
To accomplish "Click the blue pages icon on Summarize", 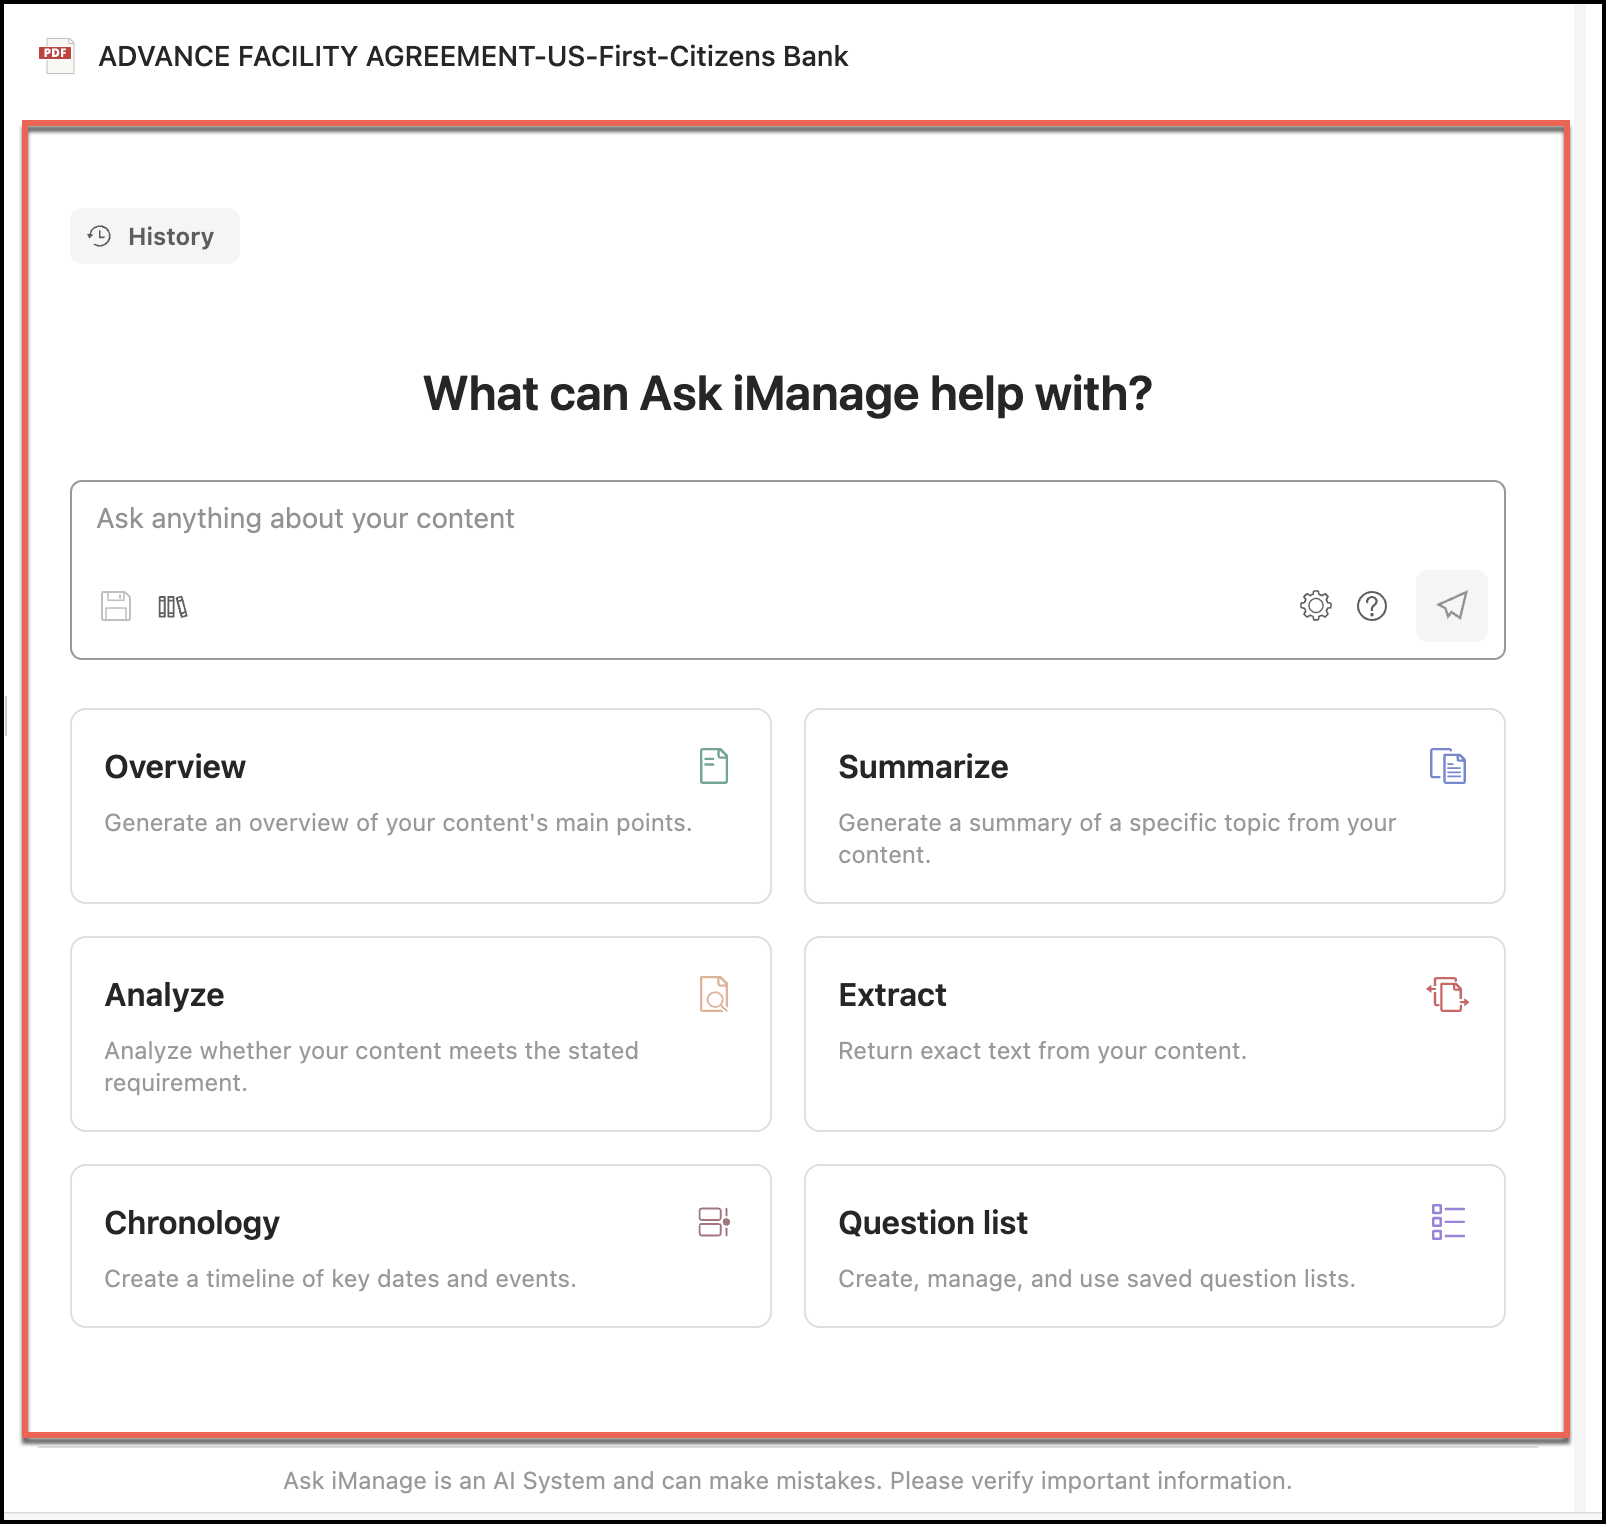I will pos(1447,766).
